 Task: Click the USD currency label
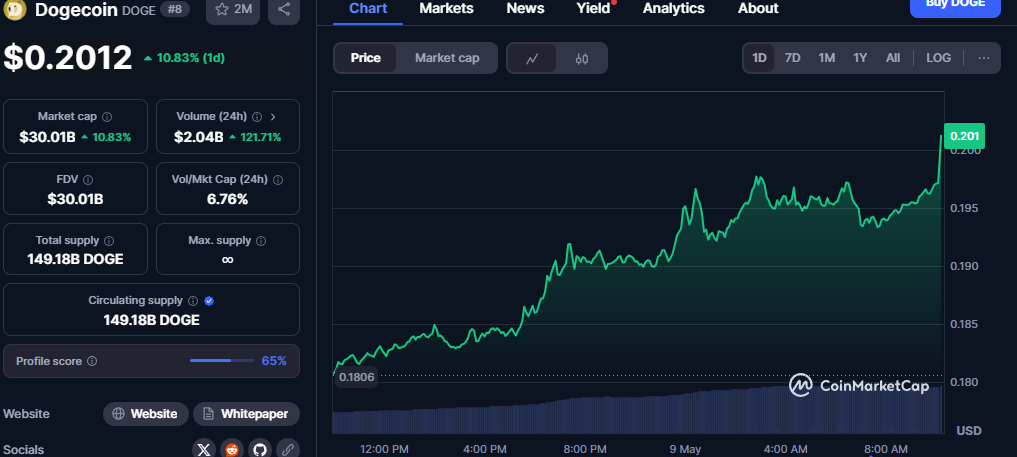(x=968, y=430)
